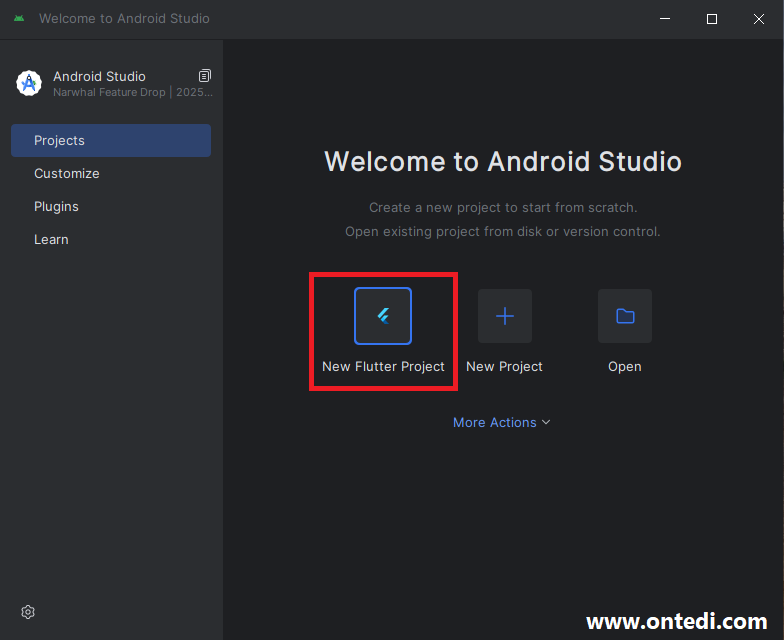Select the Projects tab
The height and width of the screenshot is (640, 784).
coord(111,140)
